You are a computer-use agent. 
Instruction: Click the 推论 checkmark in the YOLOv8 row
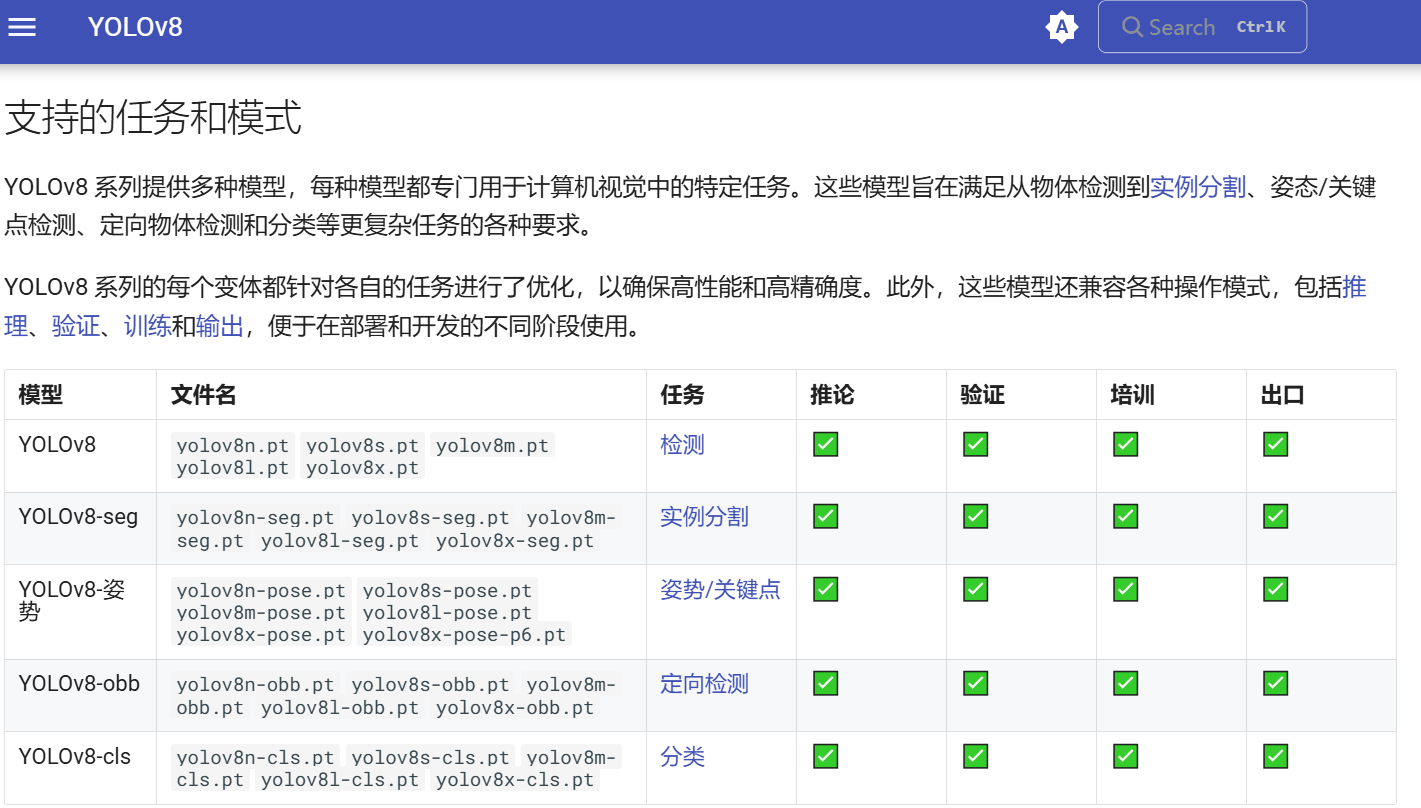pos(825,444)
